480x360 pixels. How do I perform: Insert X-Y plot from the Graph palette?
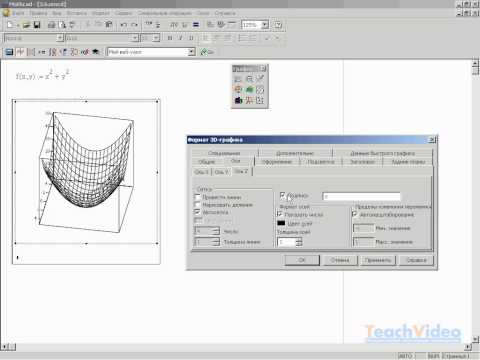238,79
